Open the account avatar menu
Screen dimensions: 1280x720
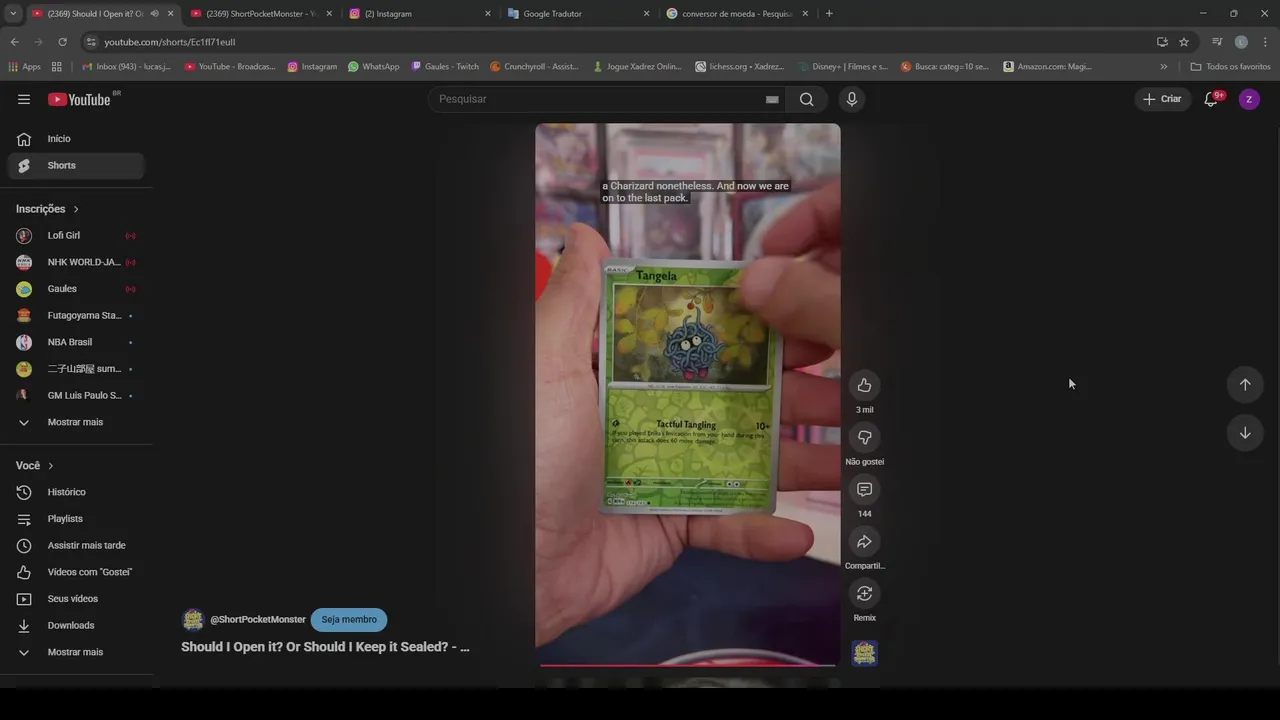pos(1249,99)
